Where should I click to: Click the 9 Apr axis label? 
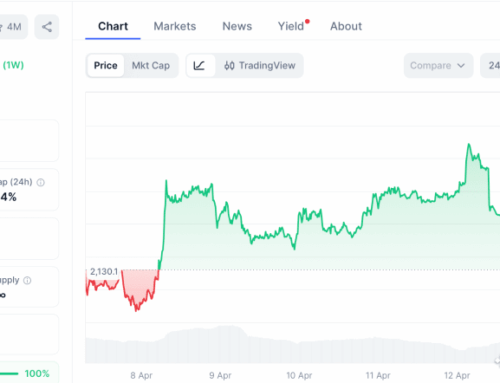[x=220, y=376]
